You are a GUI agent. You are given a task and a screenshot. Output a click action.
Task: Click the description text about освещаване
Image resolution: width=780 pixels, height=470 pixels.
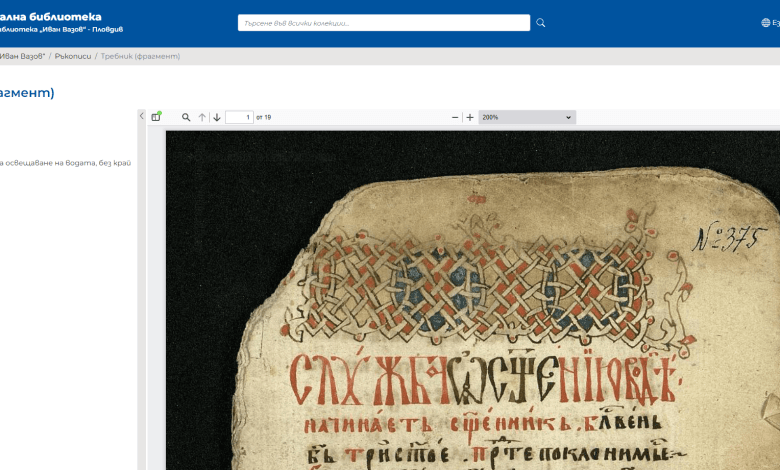click(65, 163)
